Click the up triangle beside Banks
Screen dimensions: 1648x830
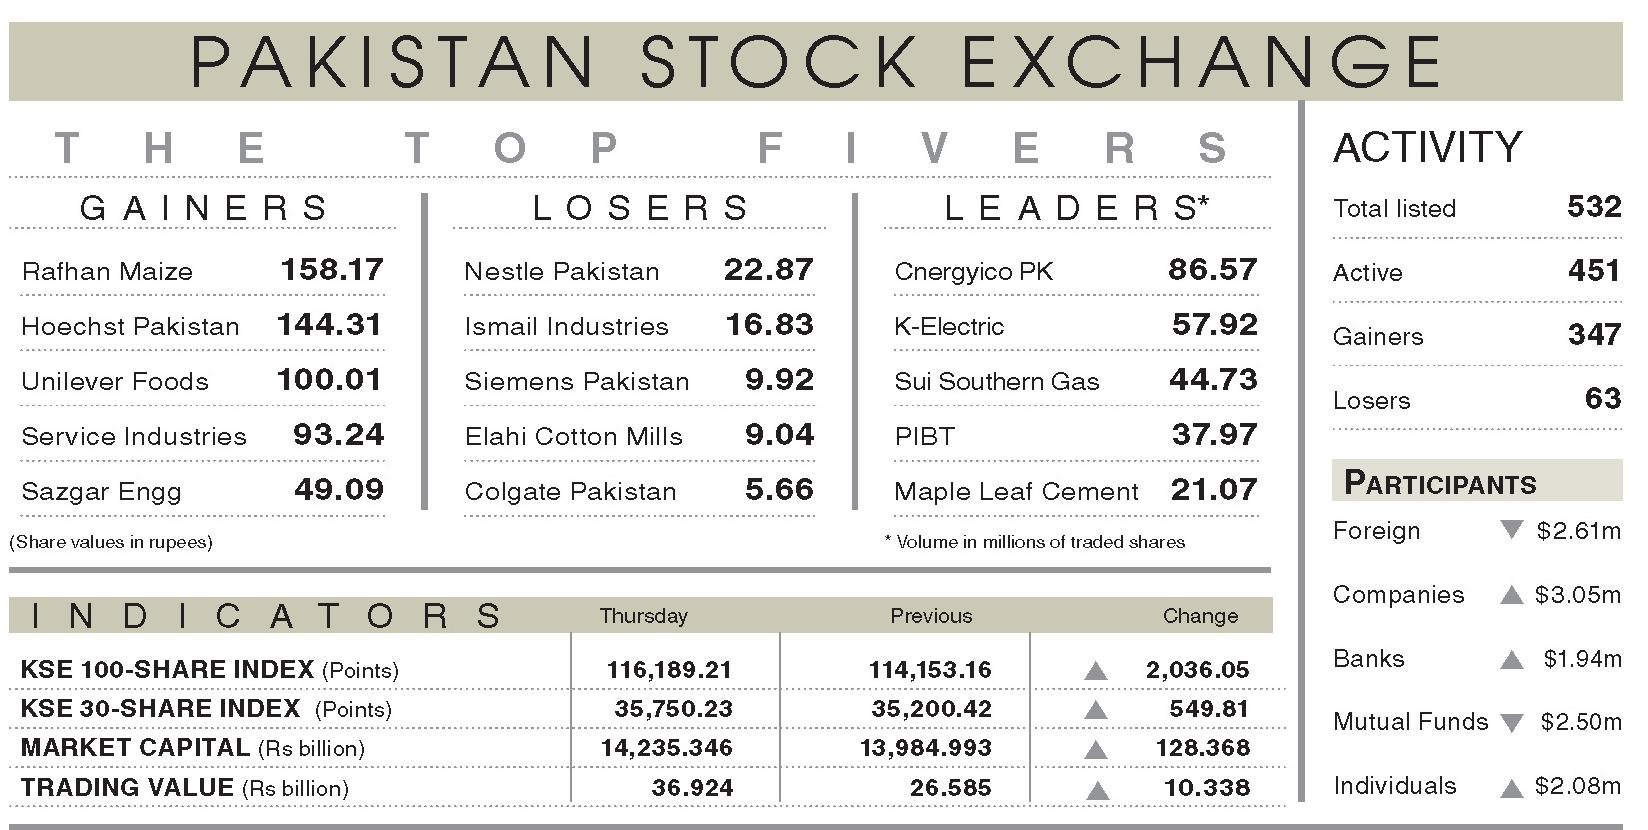(1511, 660)
